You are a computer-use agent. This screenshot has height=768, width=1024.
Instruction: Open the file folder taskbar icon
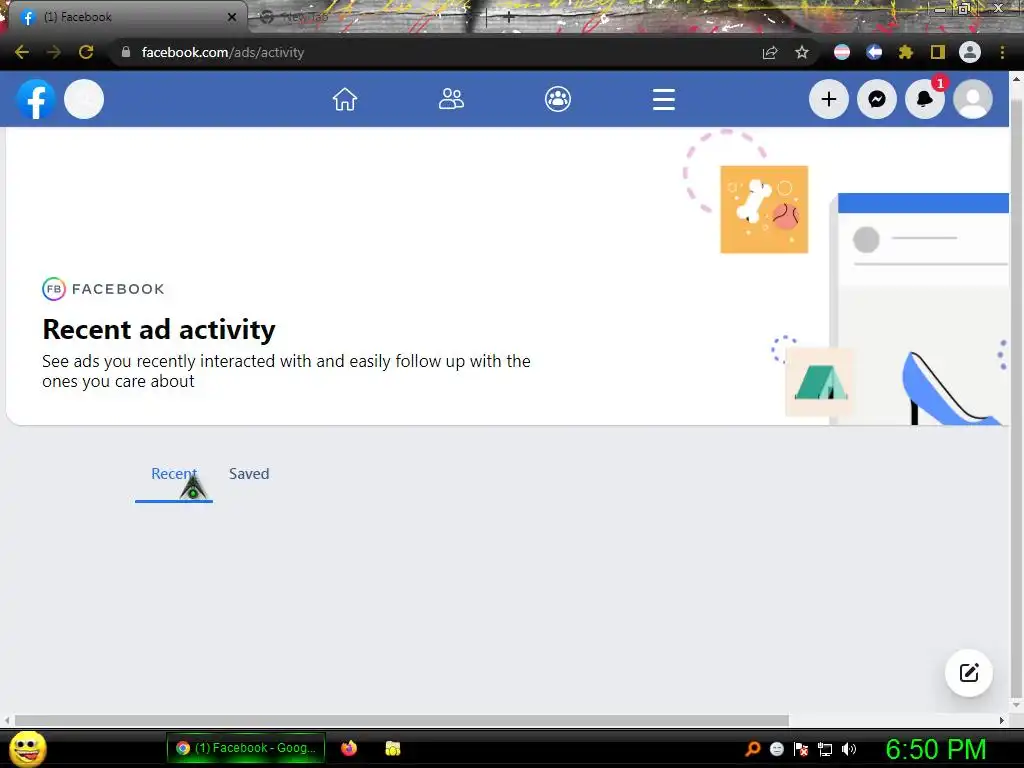[392, 748]
